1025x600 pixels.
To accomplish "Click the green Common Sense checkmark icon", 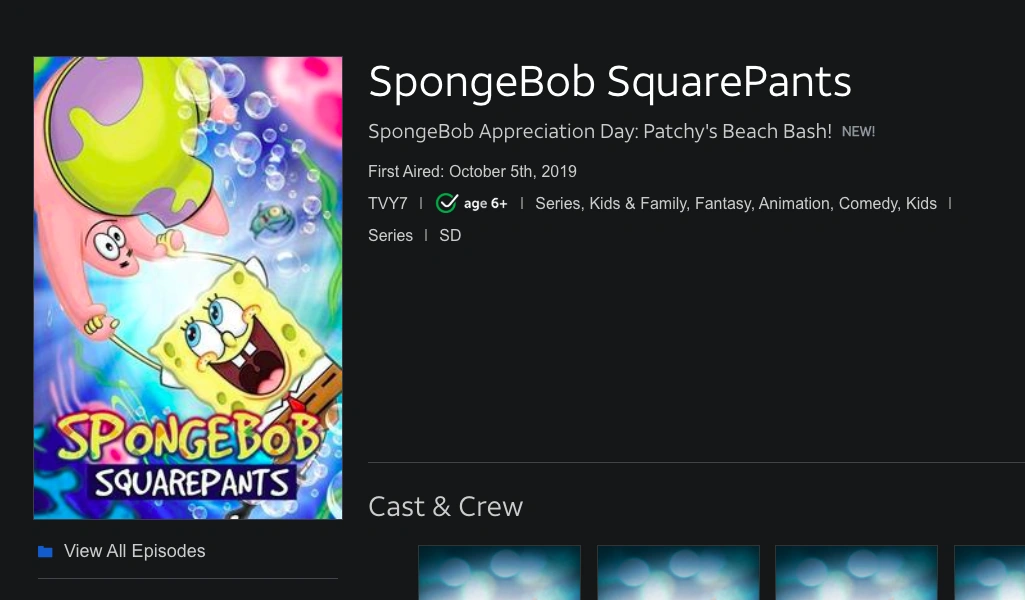I will point(447,203).
